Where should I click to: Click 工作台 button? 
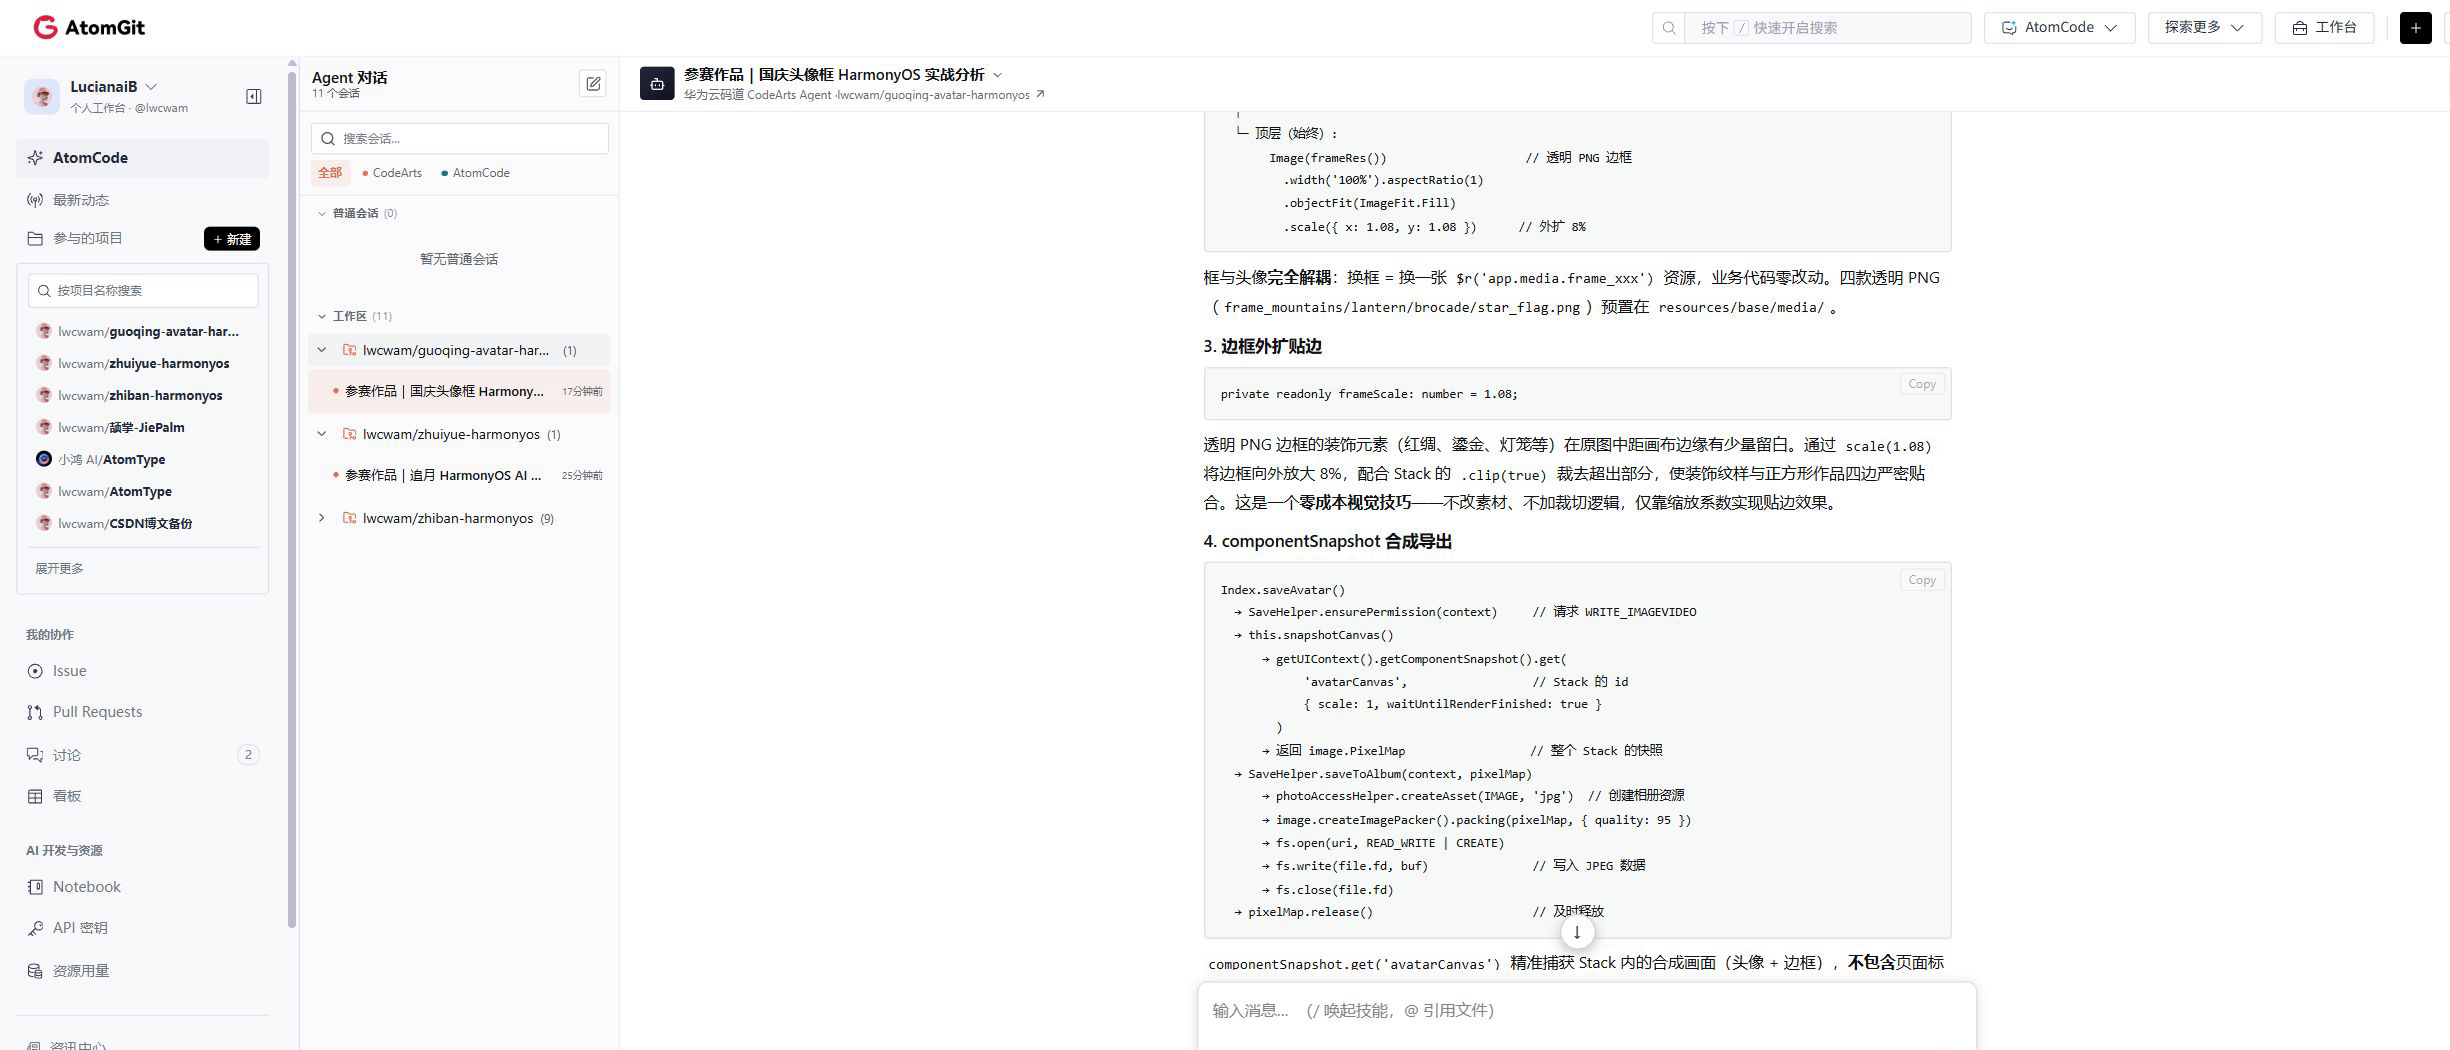point(2324,28)
